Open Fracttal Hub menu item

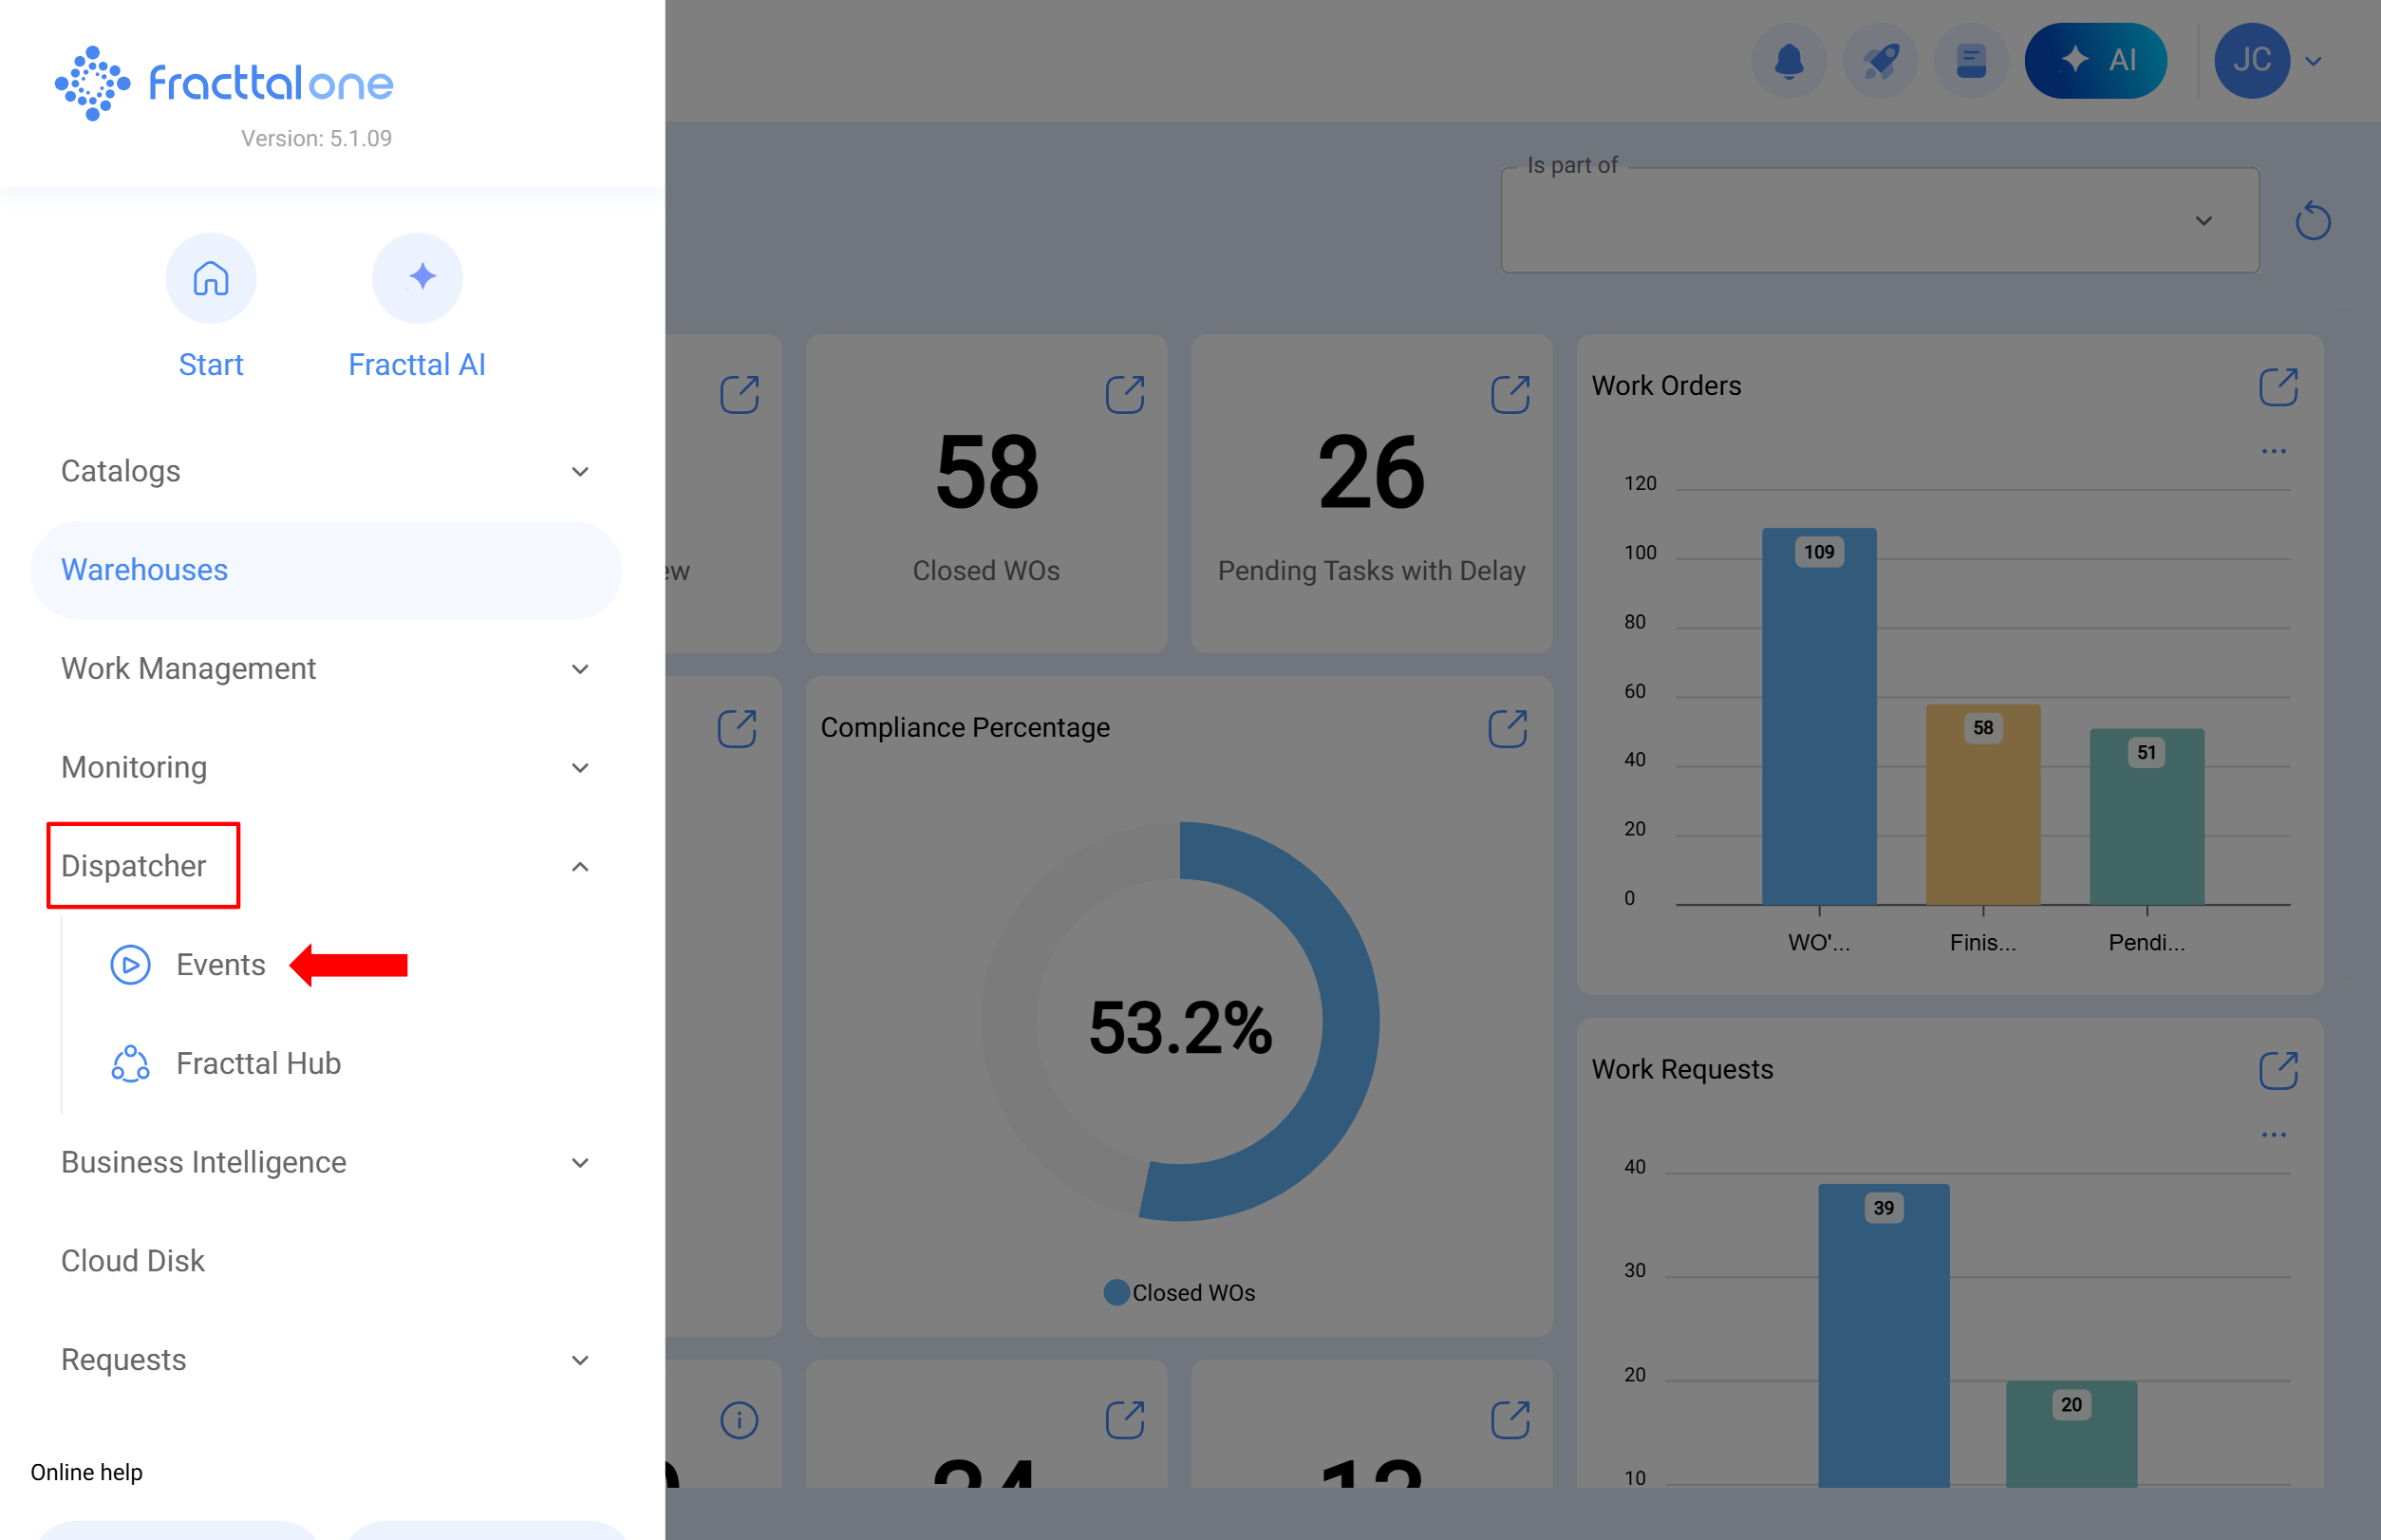258,1063
